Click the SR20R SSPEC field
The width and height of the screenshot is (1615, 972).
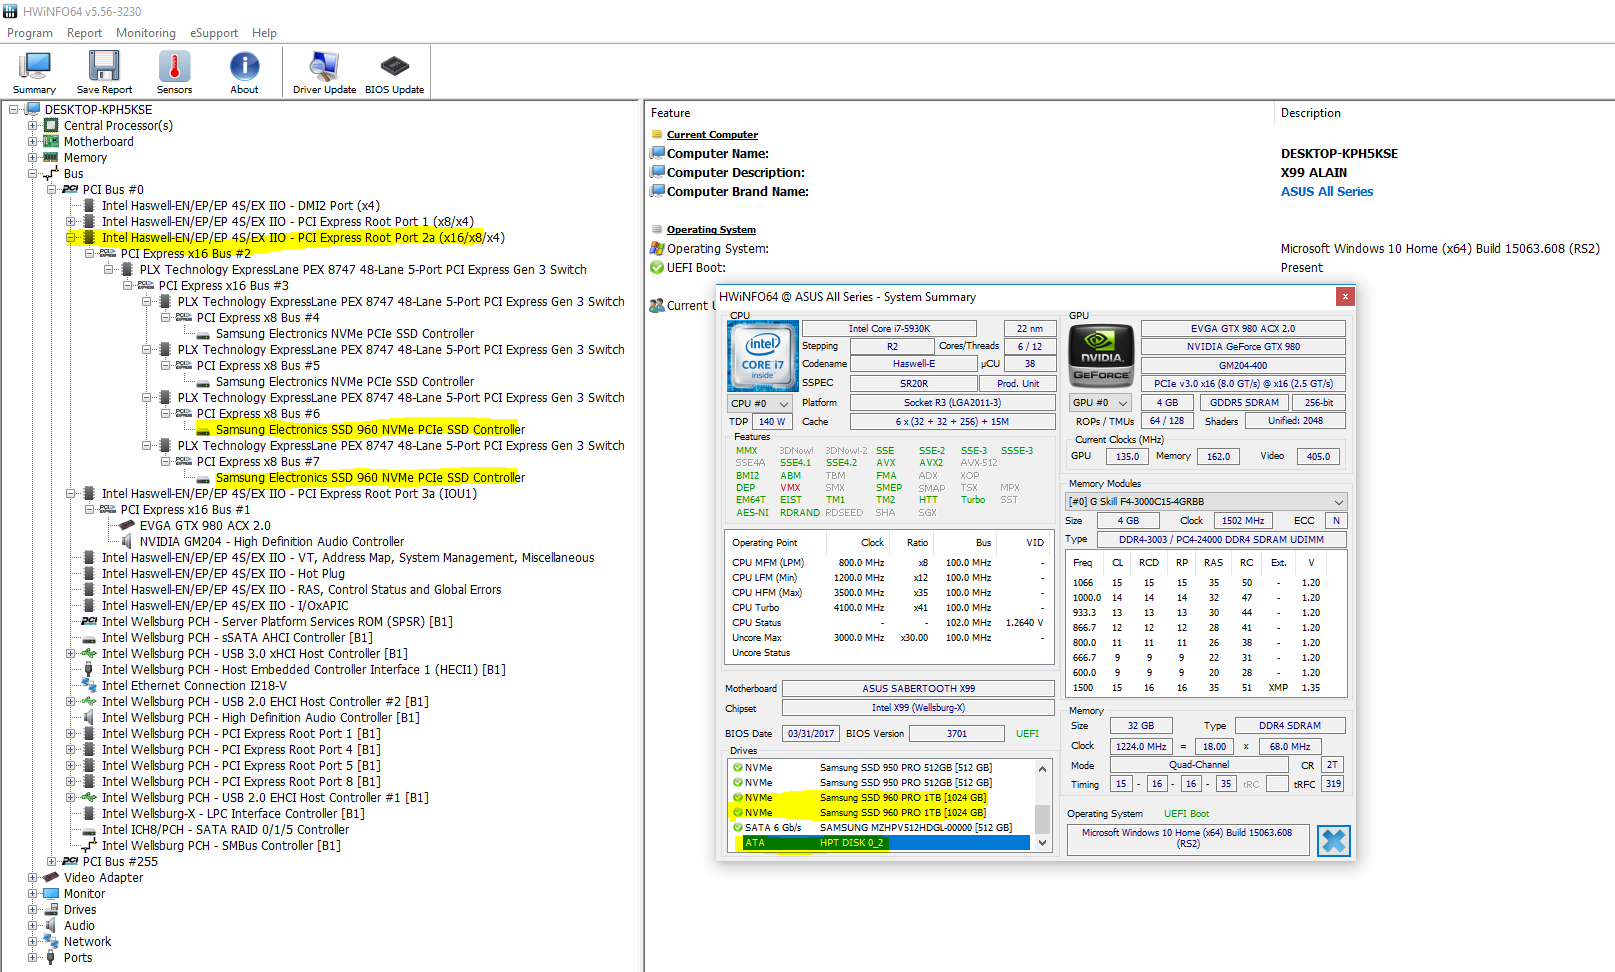[x=914, y=384]
